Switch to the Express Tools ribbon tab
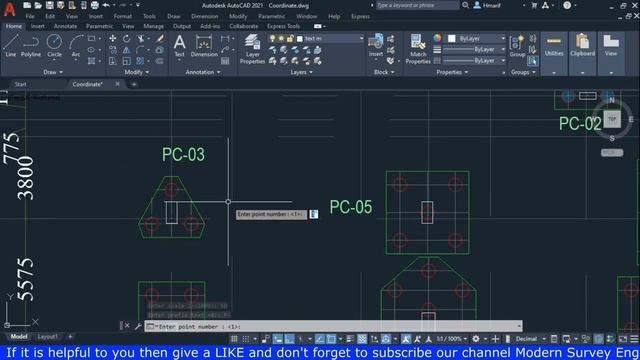Viewport: 640px width, 360px height. click(x=283, y=26)
